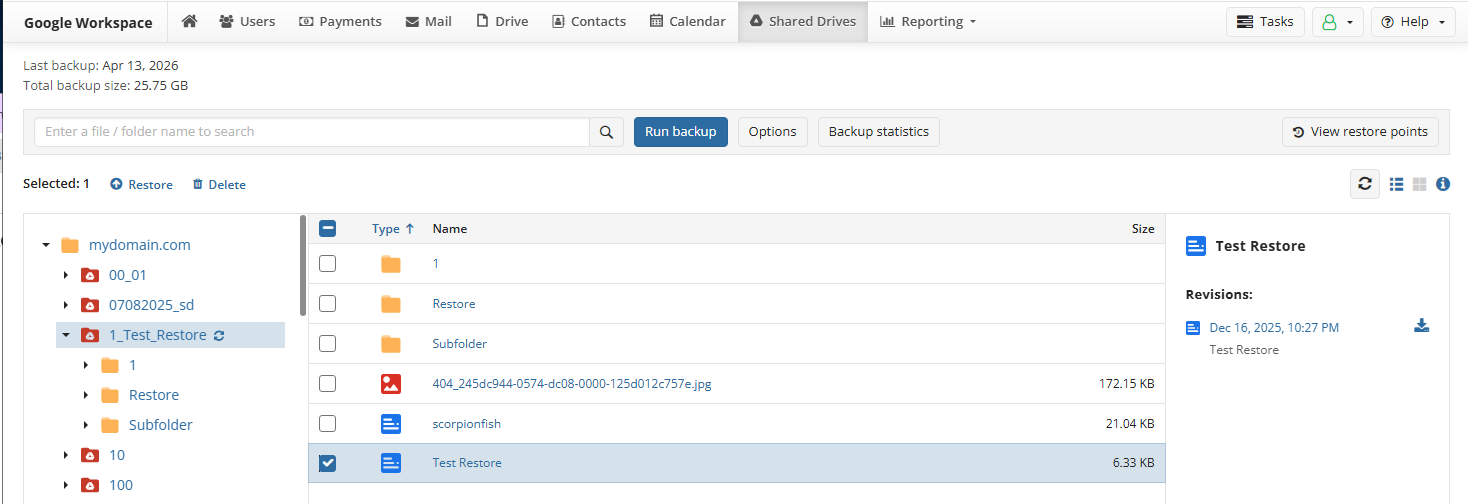Click the magnifier search button
The width and height of the screenshot is (1468, 504).
606,132
